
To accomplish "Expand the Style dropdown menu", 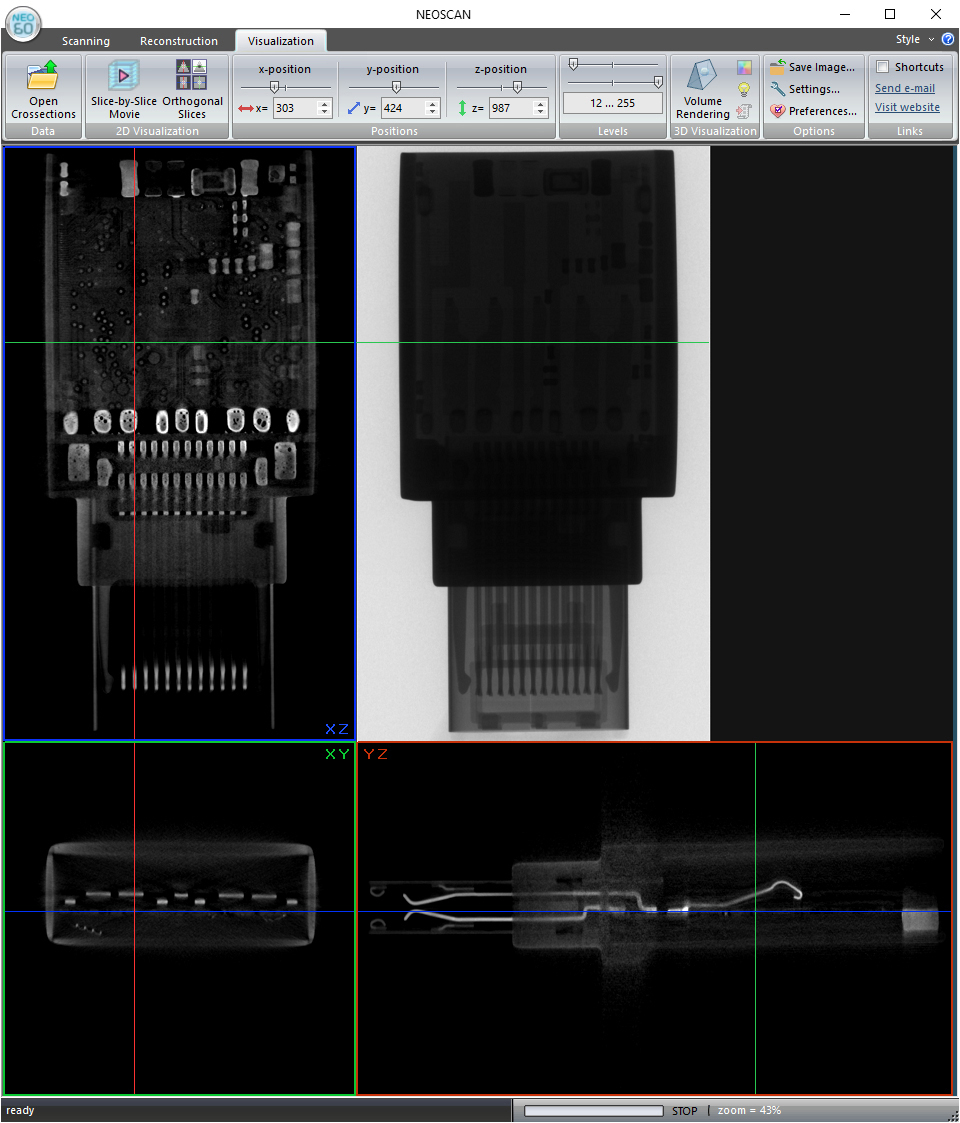I will (914, 39).
